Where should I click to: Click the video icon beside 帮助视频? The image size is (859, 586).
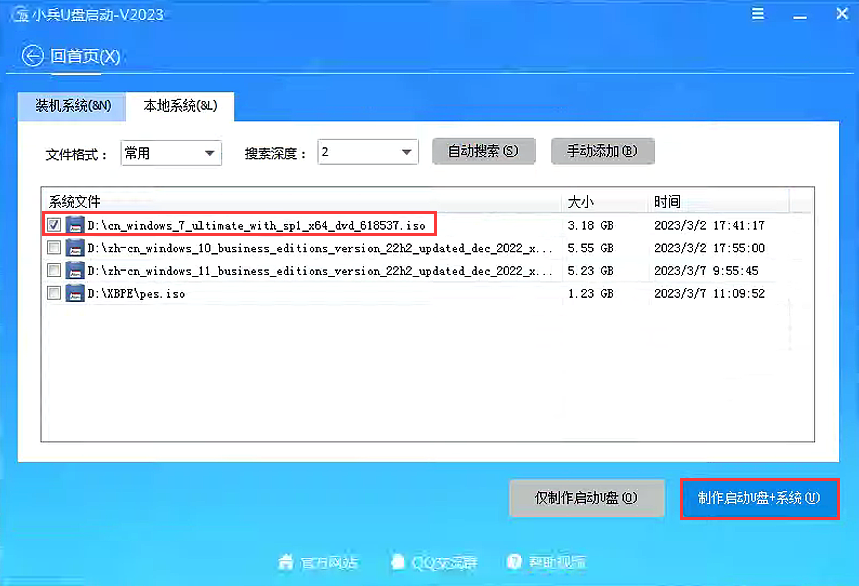pos(515,563)
